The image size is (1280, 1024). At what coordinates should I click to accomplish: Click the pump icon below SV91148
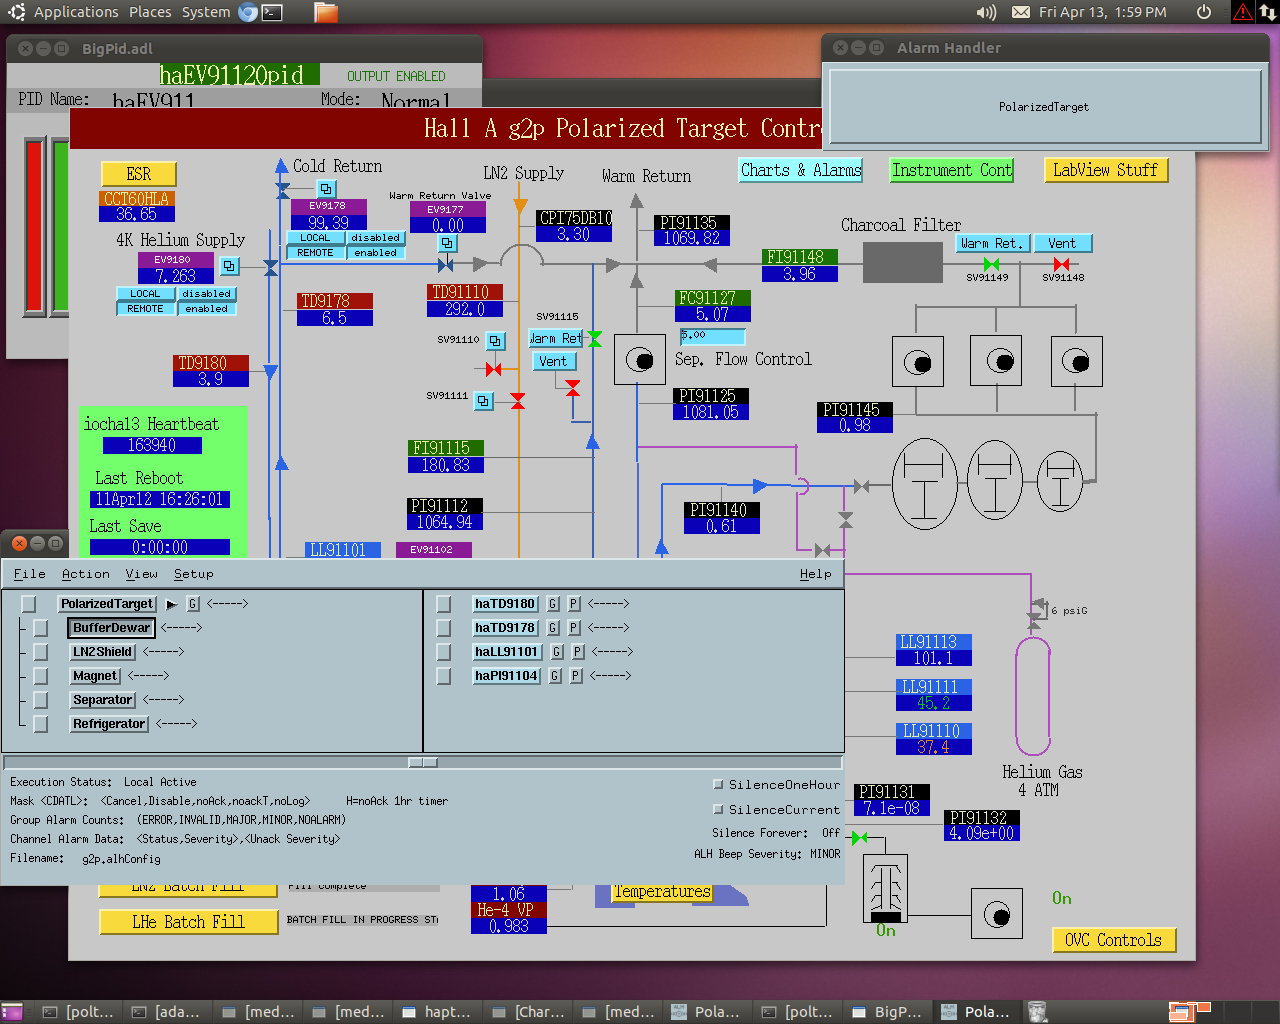pyautogui.click(x=1076, y=361)
